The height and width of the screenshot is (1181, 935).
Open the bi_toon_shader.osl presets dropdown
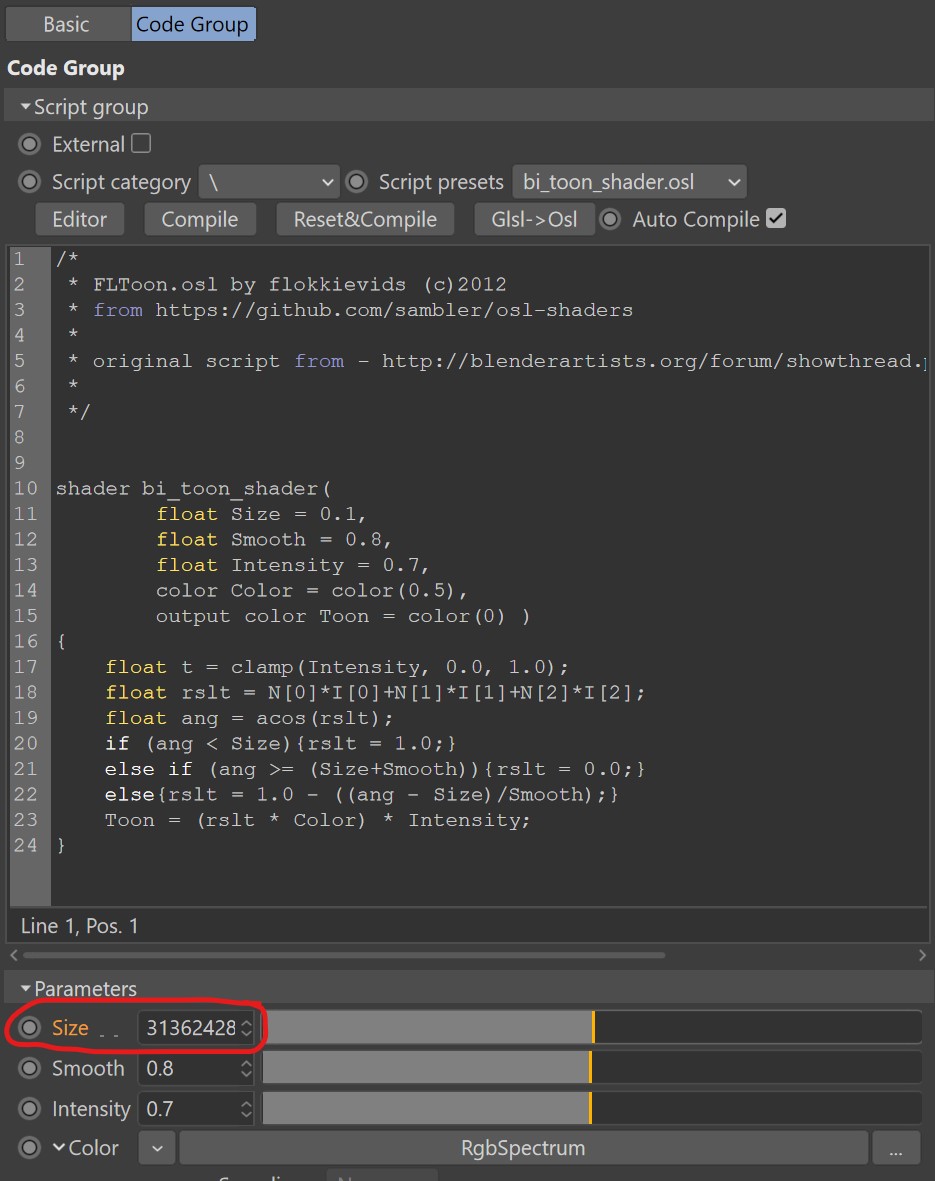(629, 182)
